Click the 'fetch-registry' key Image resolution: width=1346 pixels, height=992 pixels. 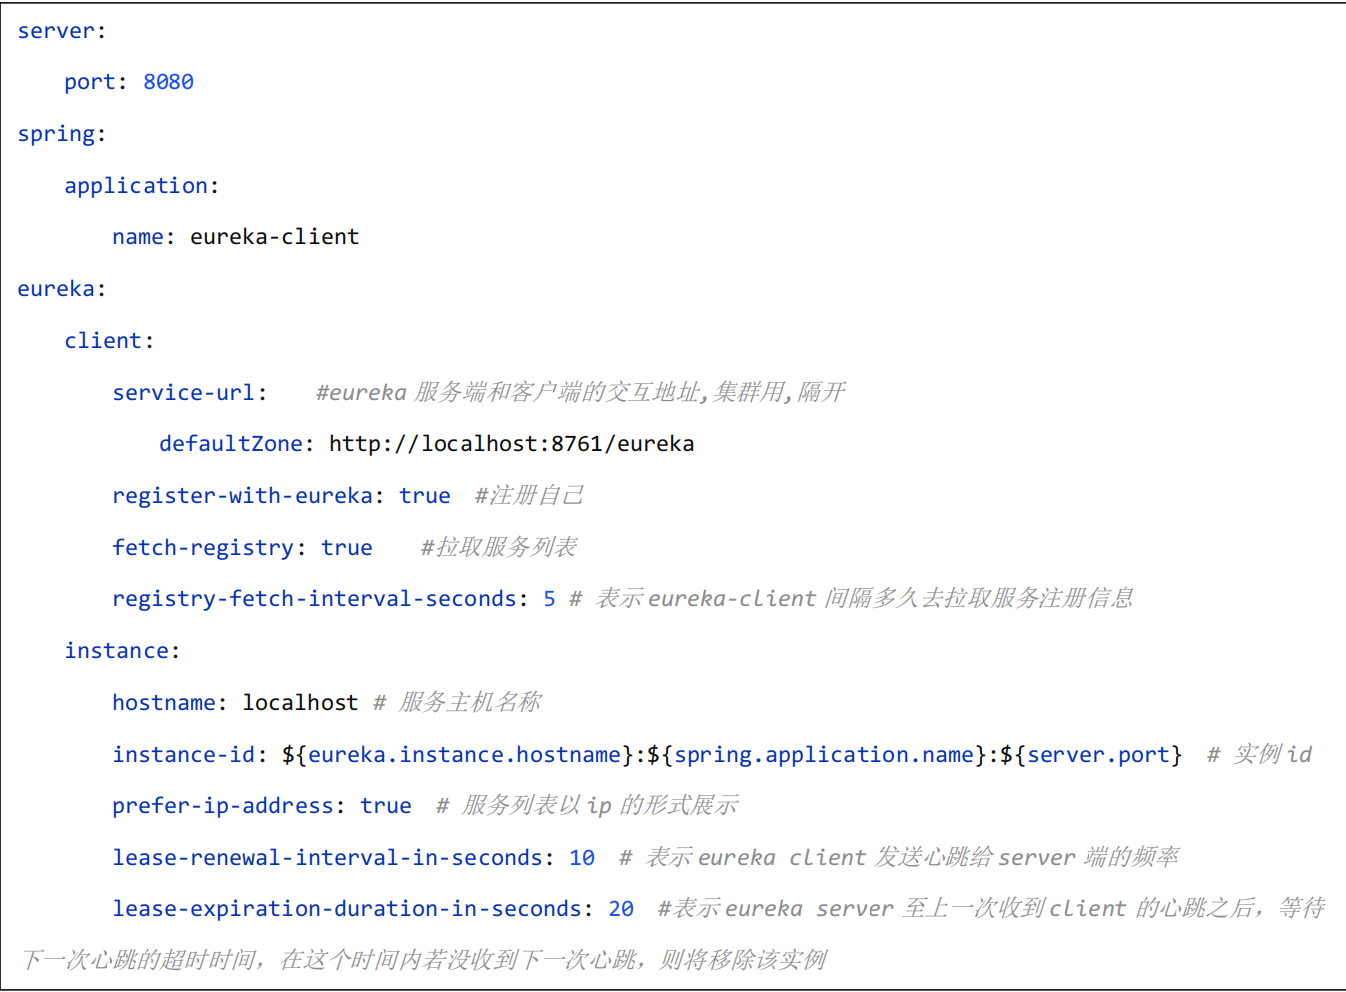203,548
